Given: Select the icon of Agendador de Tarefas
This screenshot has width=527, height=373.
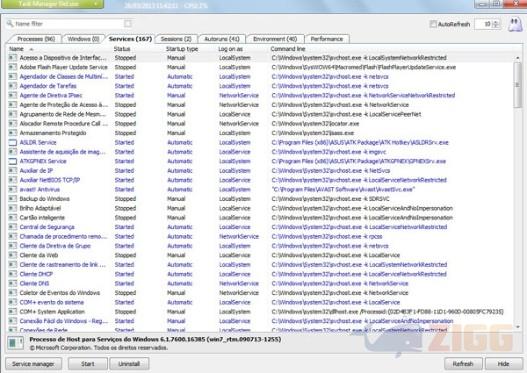Looking at the screenshot, I should (x=13, y=86).
